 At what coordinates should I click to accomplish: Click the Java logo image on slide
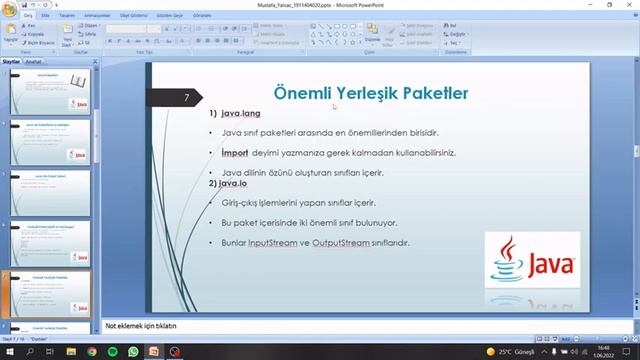[x=532, y=260]
